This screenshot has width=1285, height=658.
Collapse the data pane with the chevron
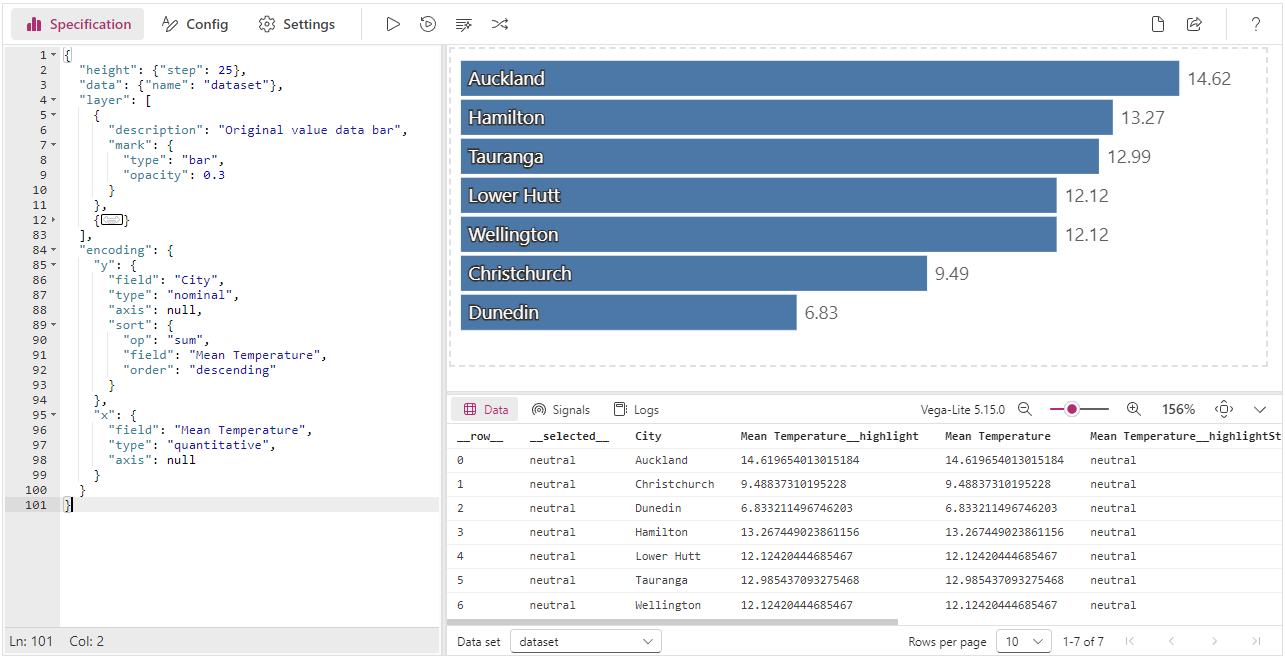(1260, 409)
